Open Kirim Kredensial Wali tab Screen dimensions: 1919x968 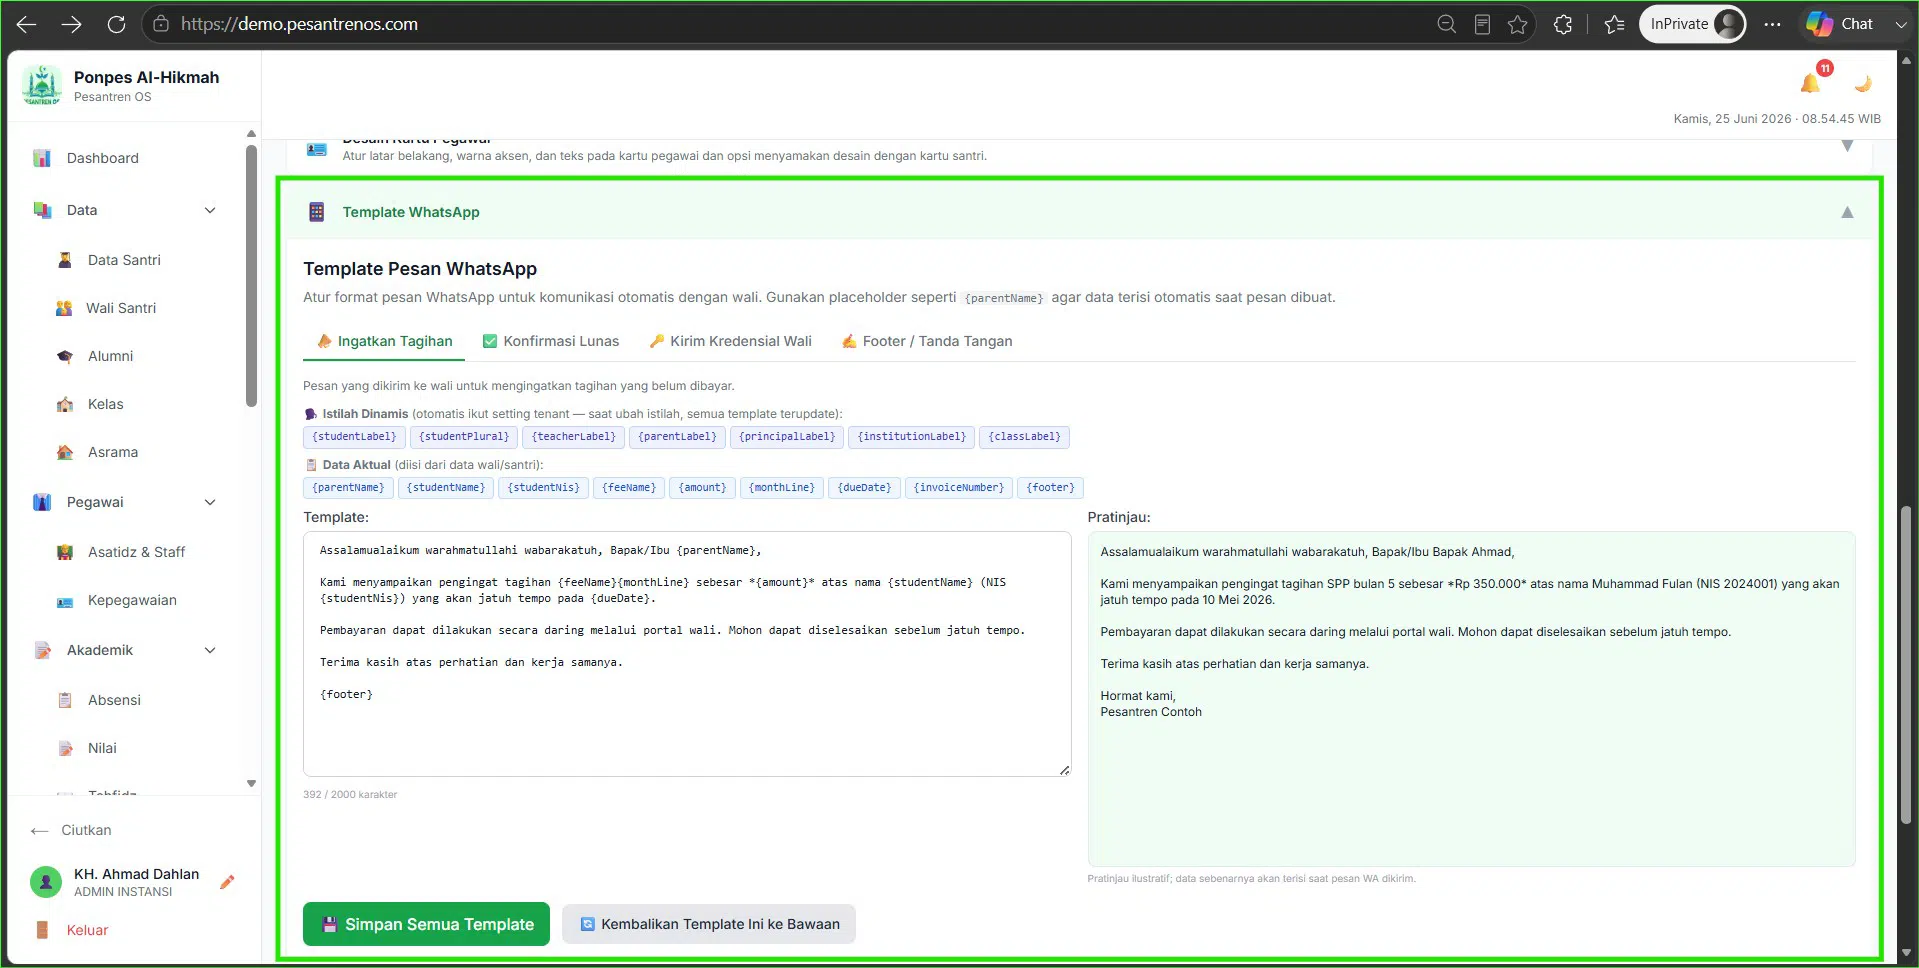730,341
